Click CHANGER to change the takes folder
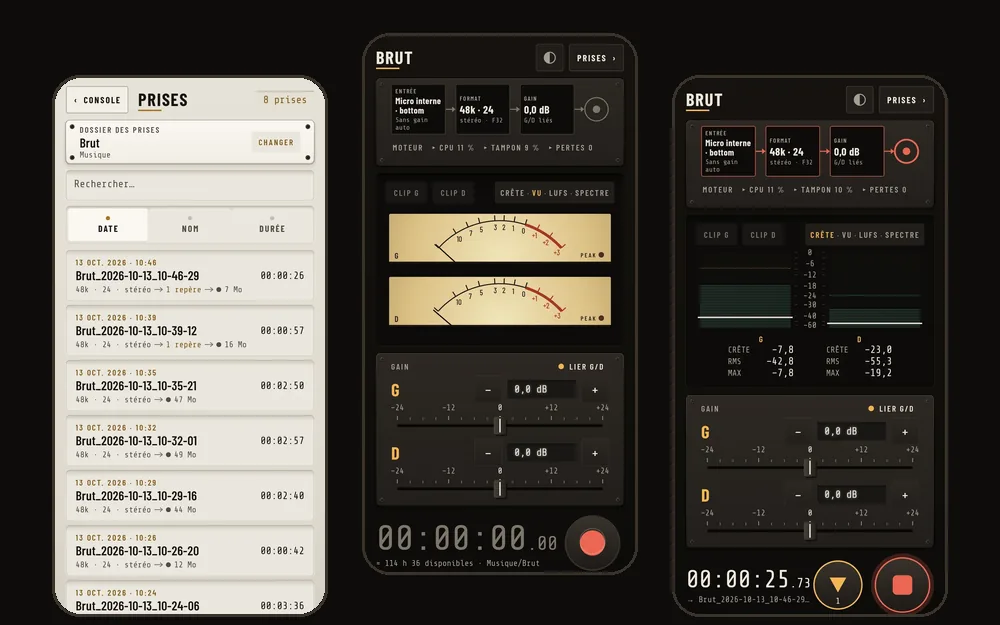This screenshot has width=1000, height=625. coord(276,142)
